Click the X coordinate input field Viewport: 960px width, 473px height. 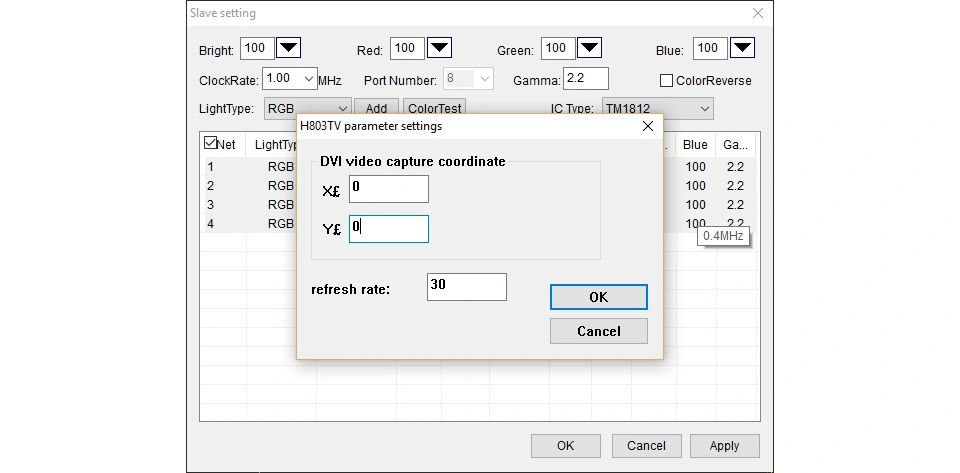(x=389, y=189)
